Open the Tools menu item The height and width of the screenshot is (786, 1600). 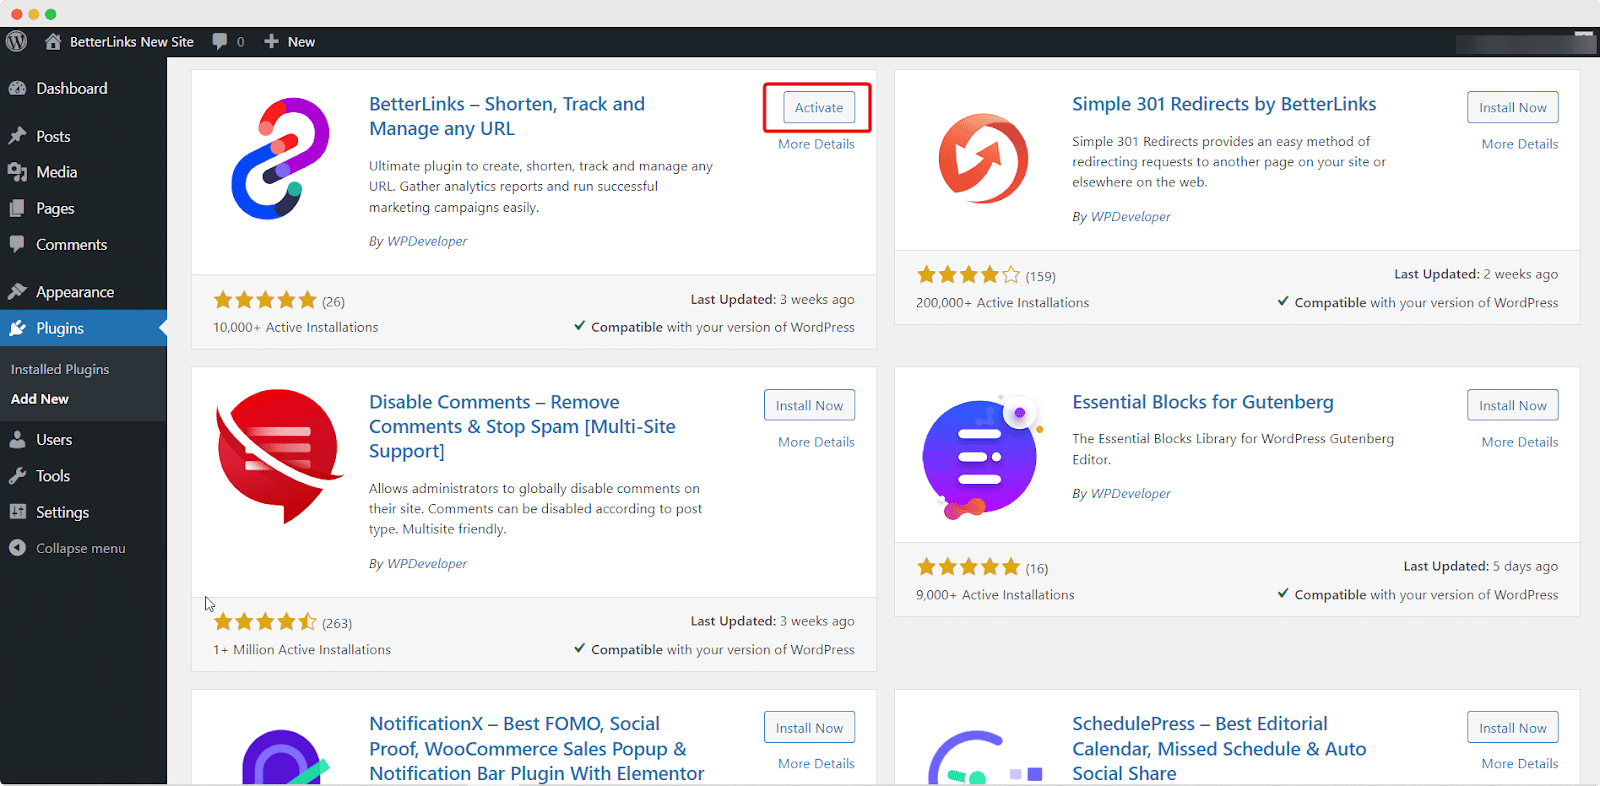click(x=83, y=476)
